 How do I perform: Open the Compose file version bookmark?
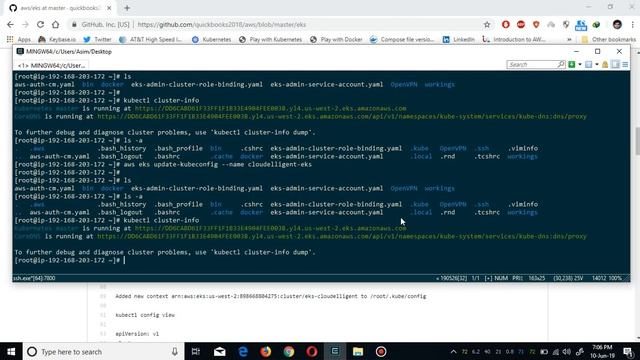point(402,39)
